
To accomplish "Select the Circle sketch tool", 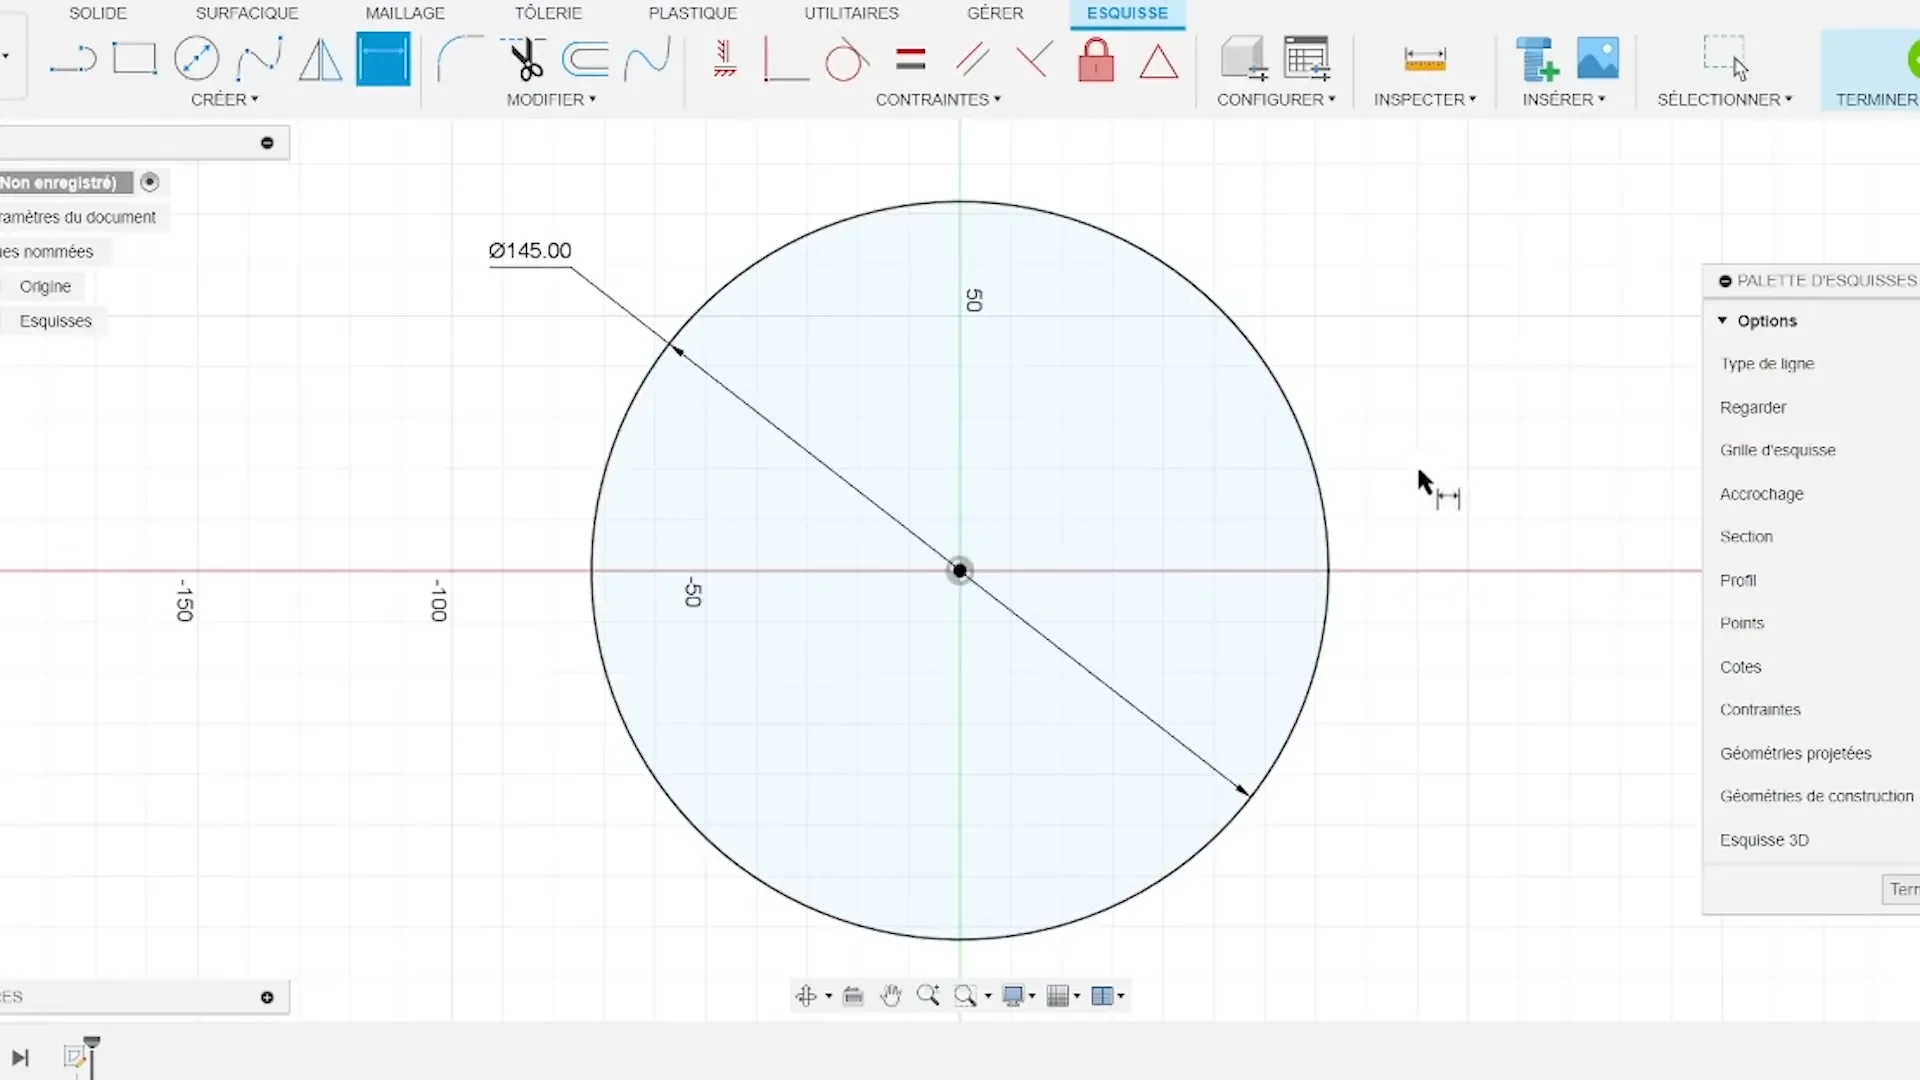I will tap(196, 59).
